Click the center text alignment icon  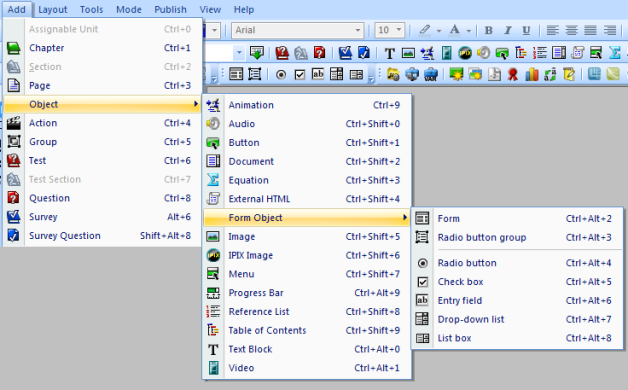click(x=572, y=30)
